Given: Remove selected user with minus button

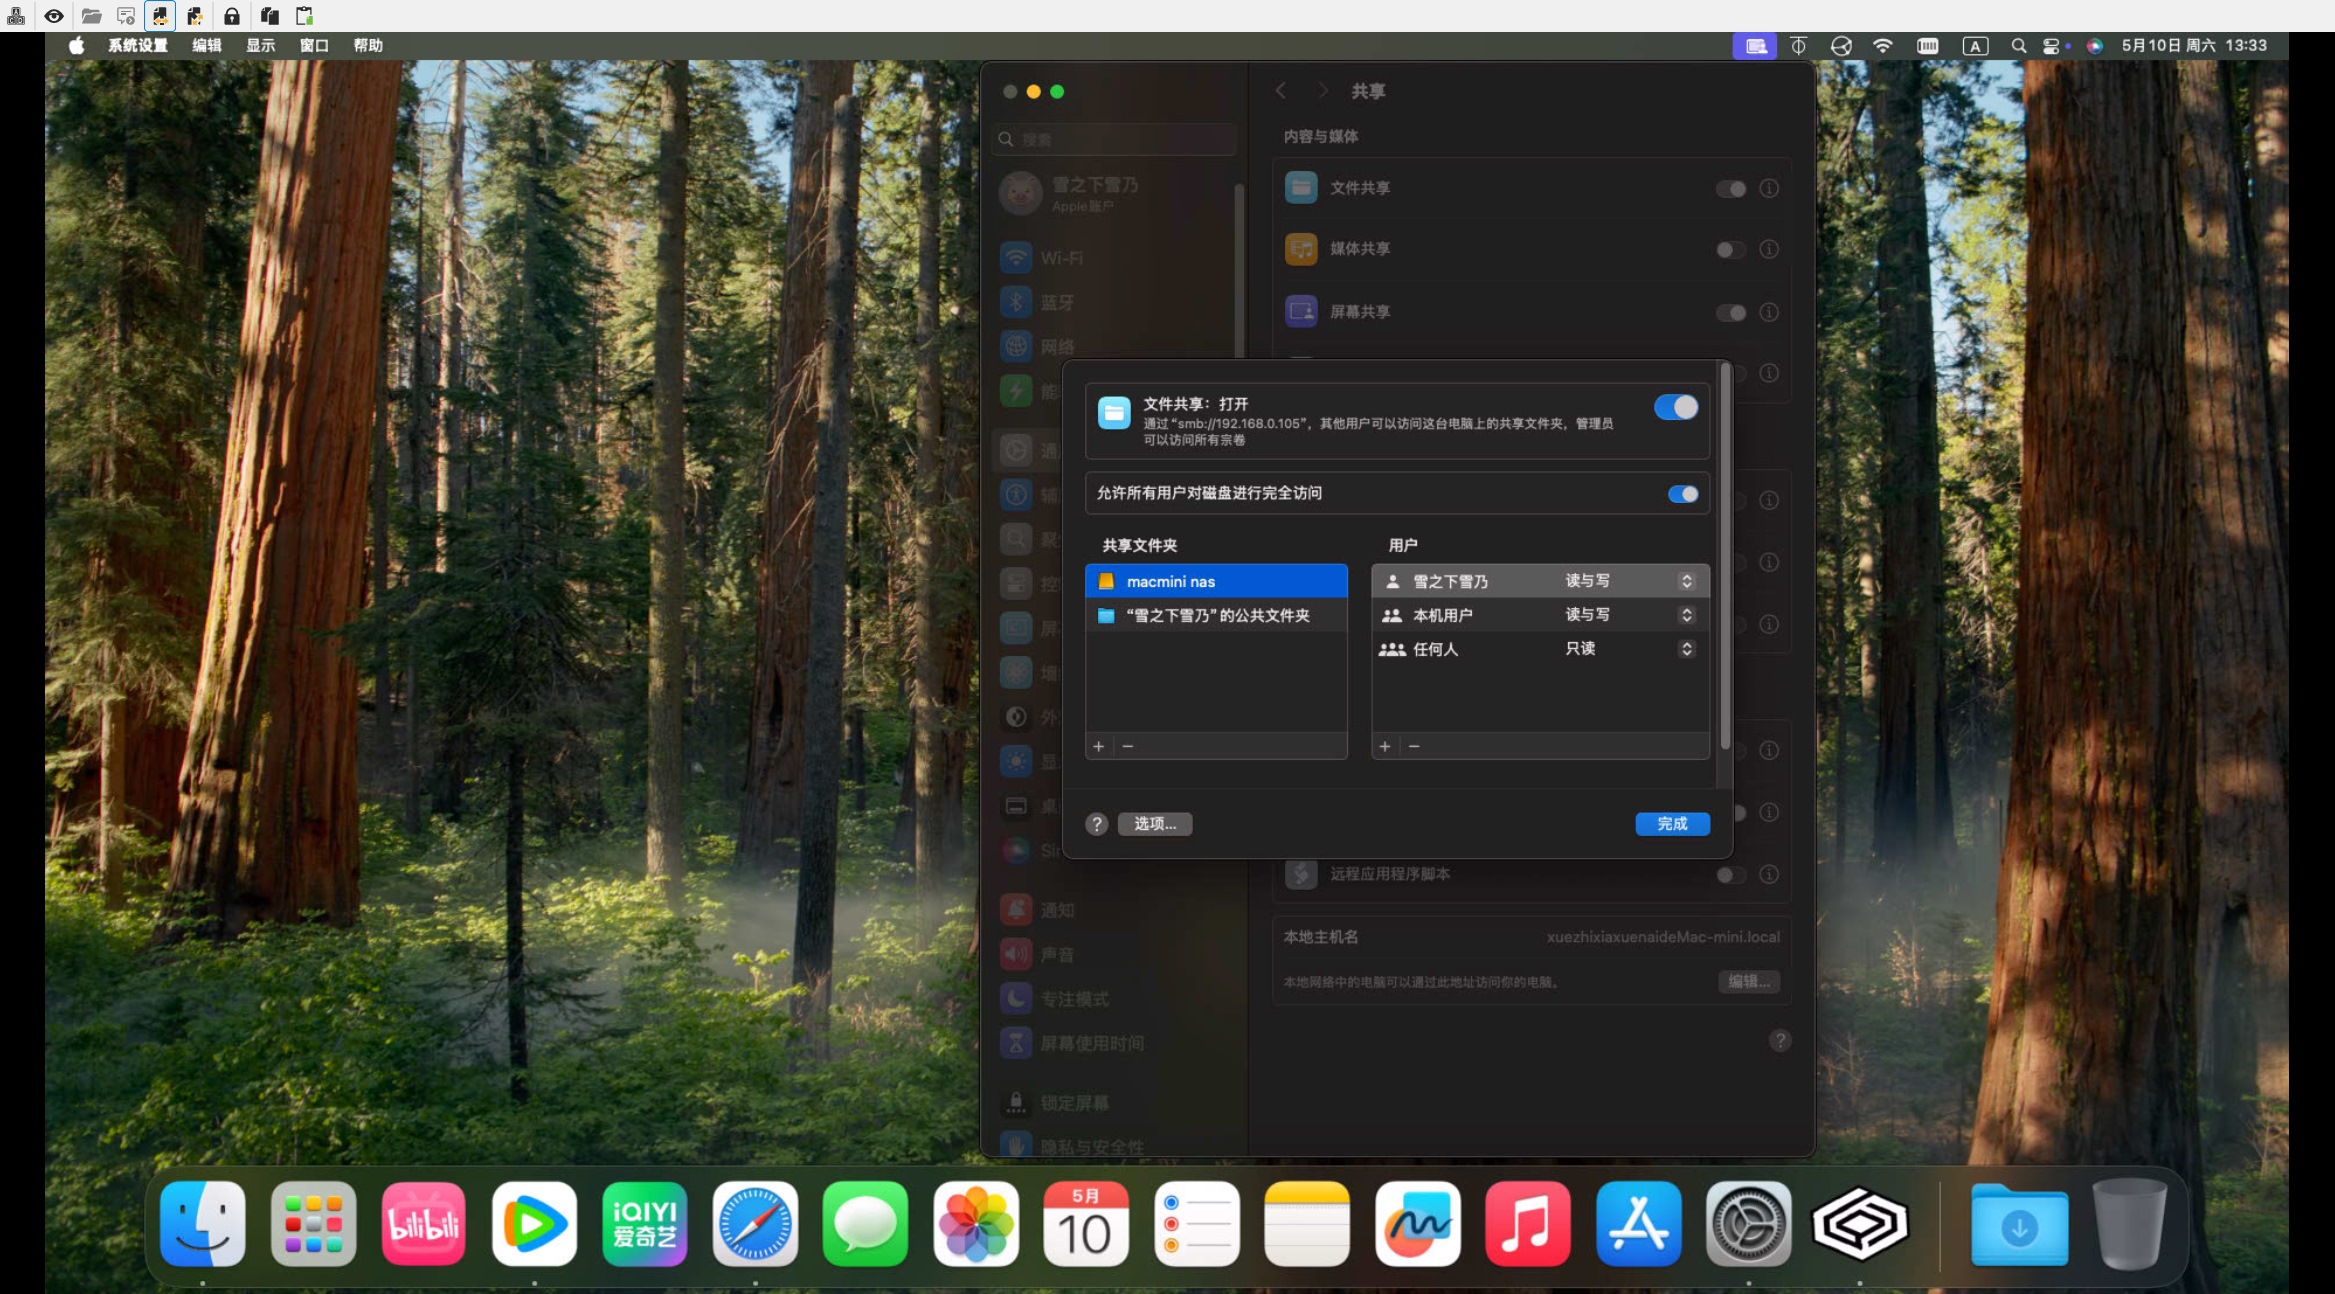Looking at the screenshot, I should [x=1414, y=746].
